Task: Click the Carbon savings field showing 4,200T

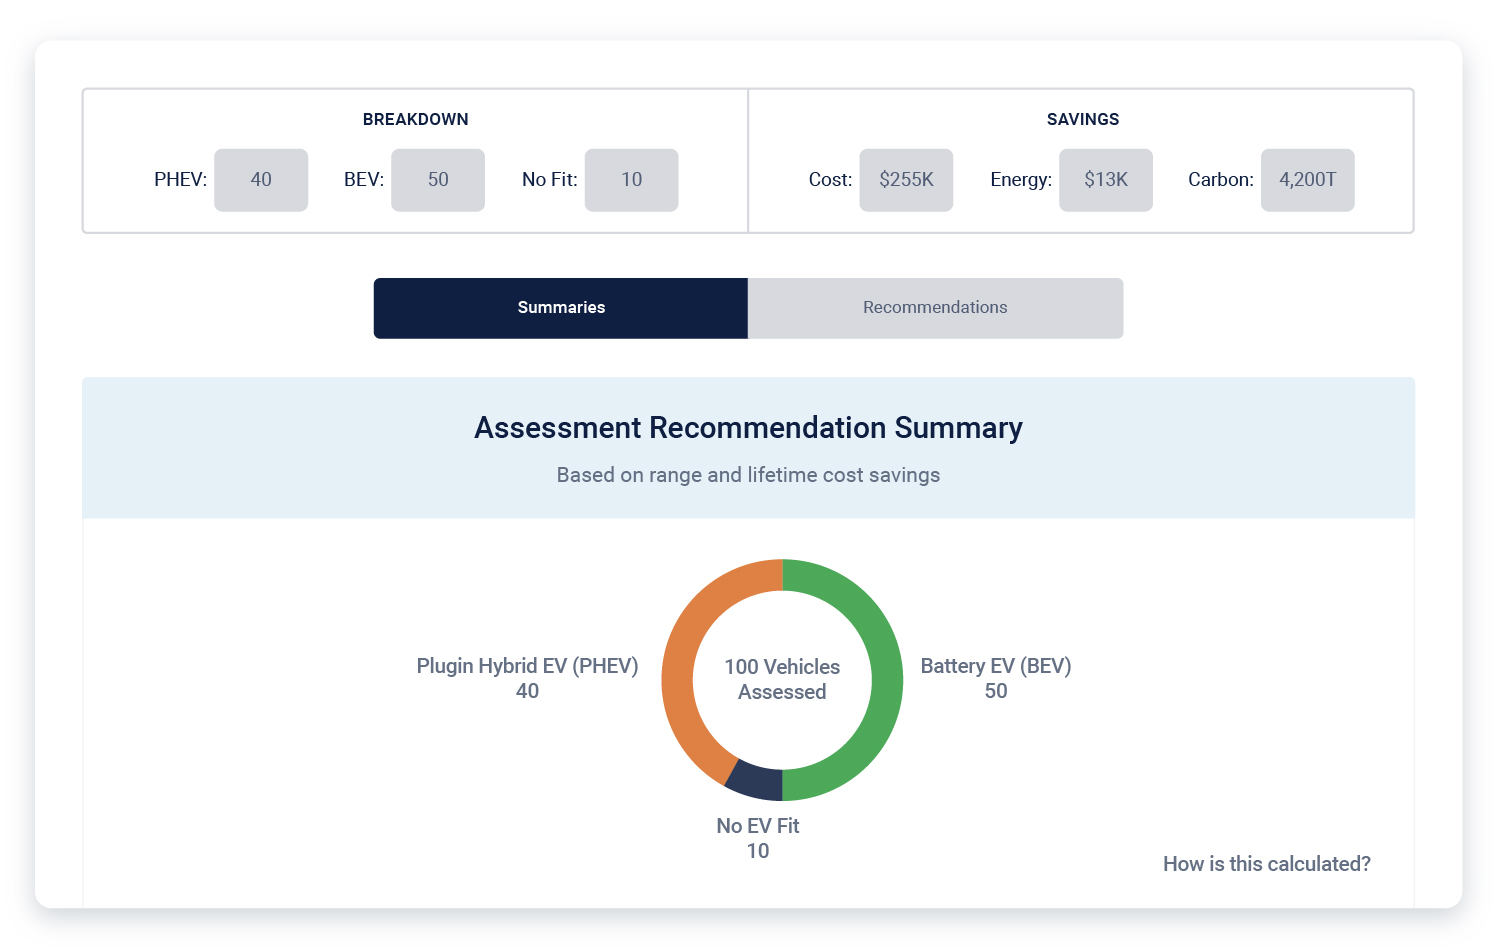Action: coord(1307,180)
